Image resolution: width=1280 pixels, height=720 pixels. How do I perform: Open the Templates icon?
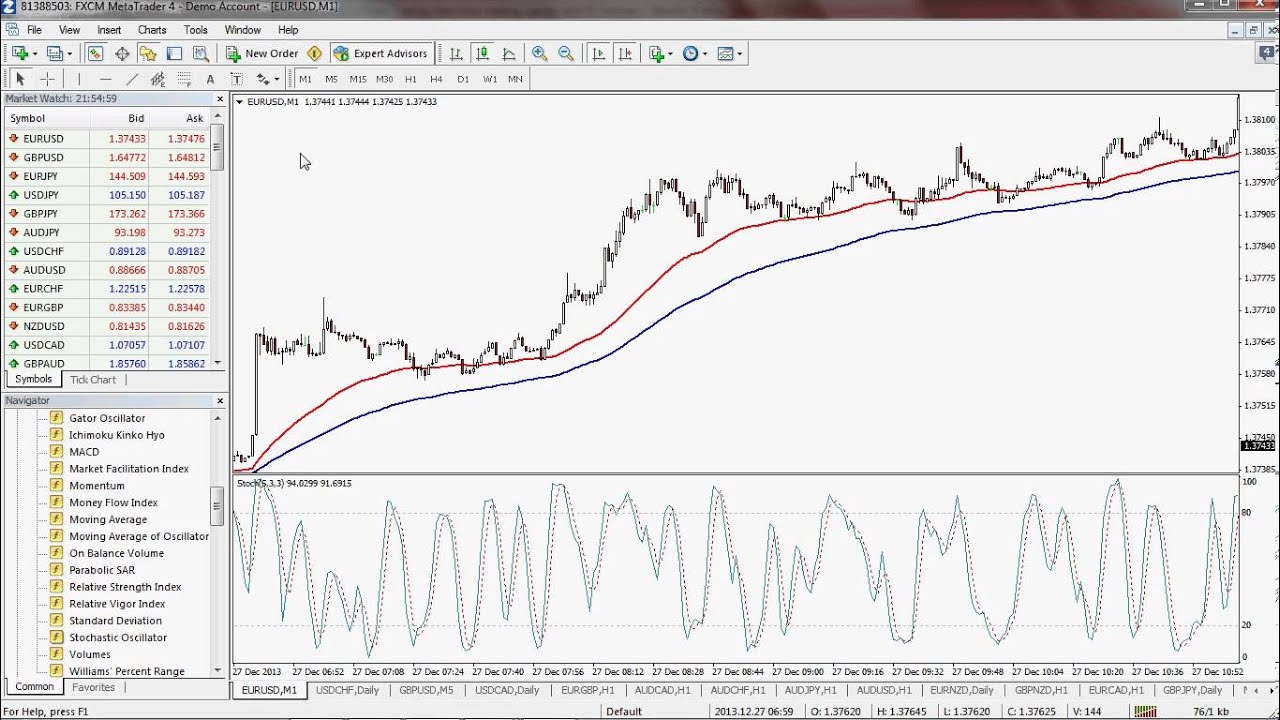[x=726, y=54]
